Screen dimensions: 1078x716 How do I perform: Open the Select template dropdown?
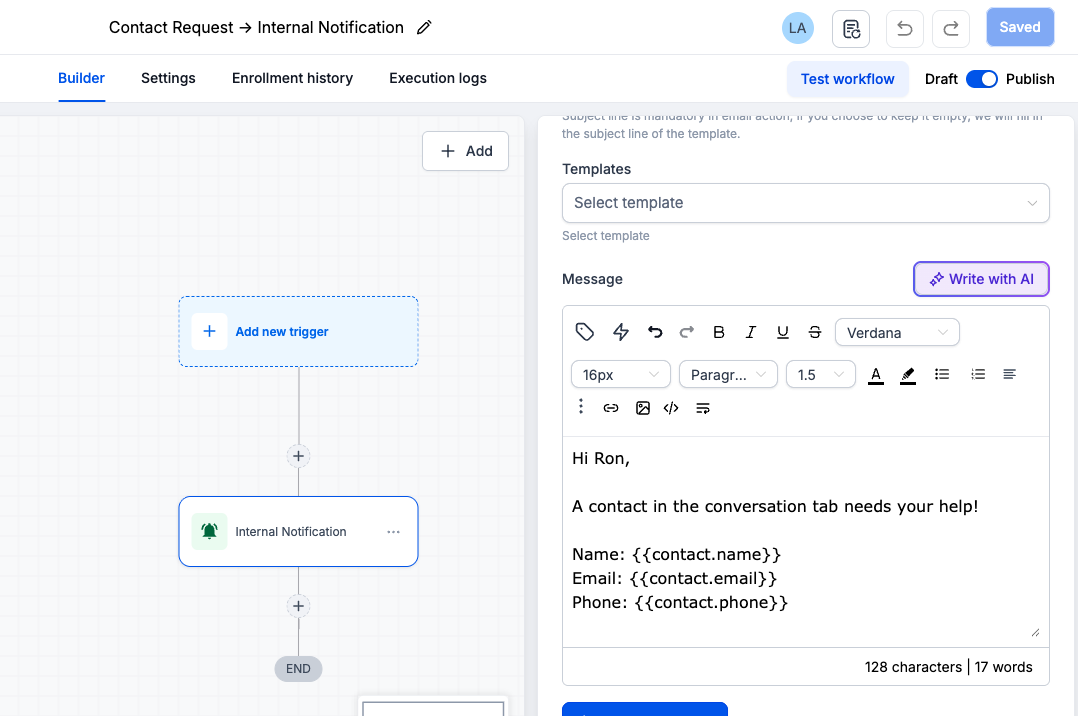[806, 203]
